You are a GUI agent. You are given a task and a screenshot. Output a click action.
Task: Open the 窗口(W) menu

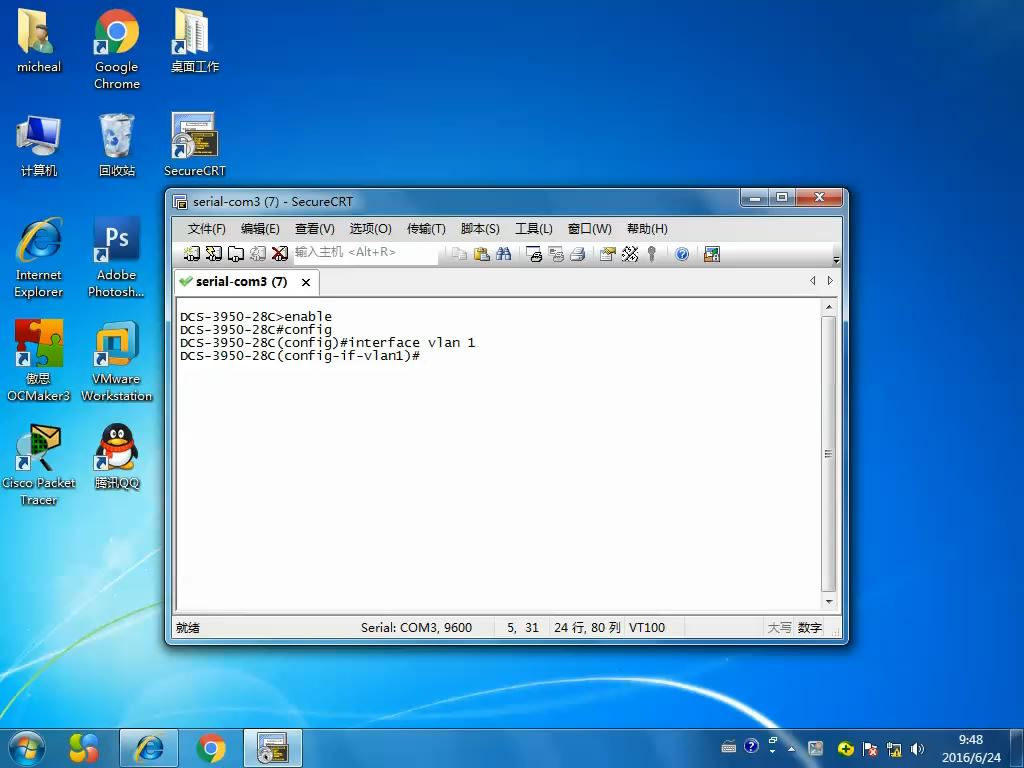tap(590, 229)
